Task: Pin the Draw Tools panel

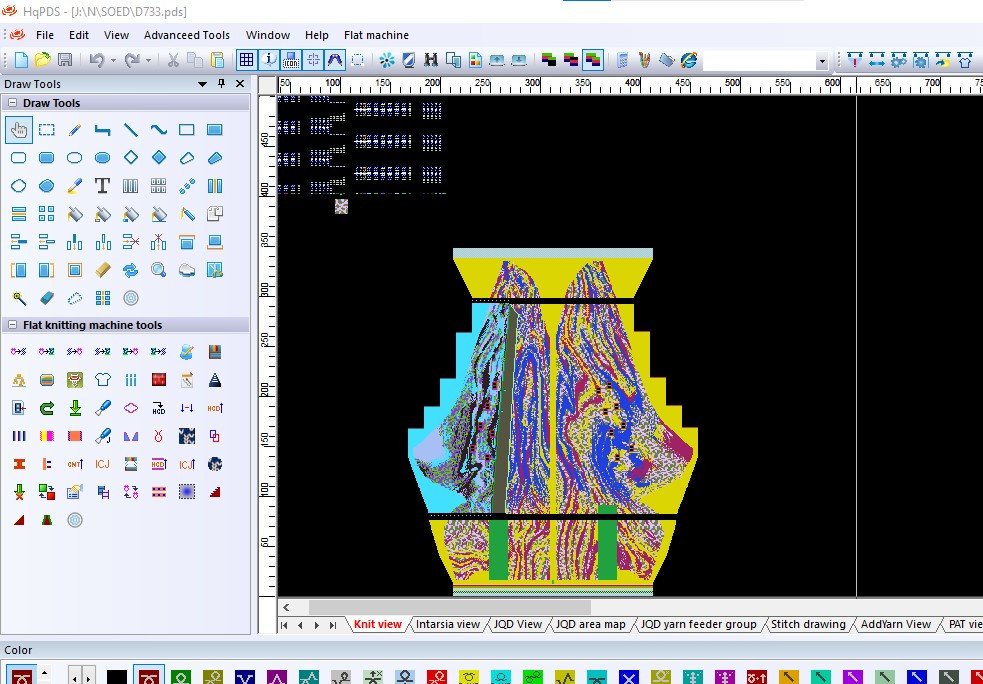Action: click(x=222, y=84)
